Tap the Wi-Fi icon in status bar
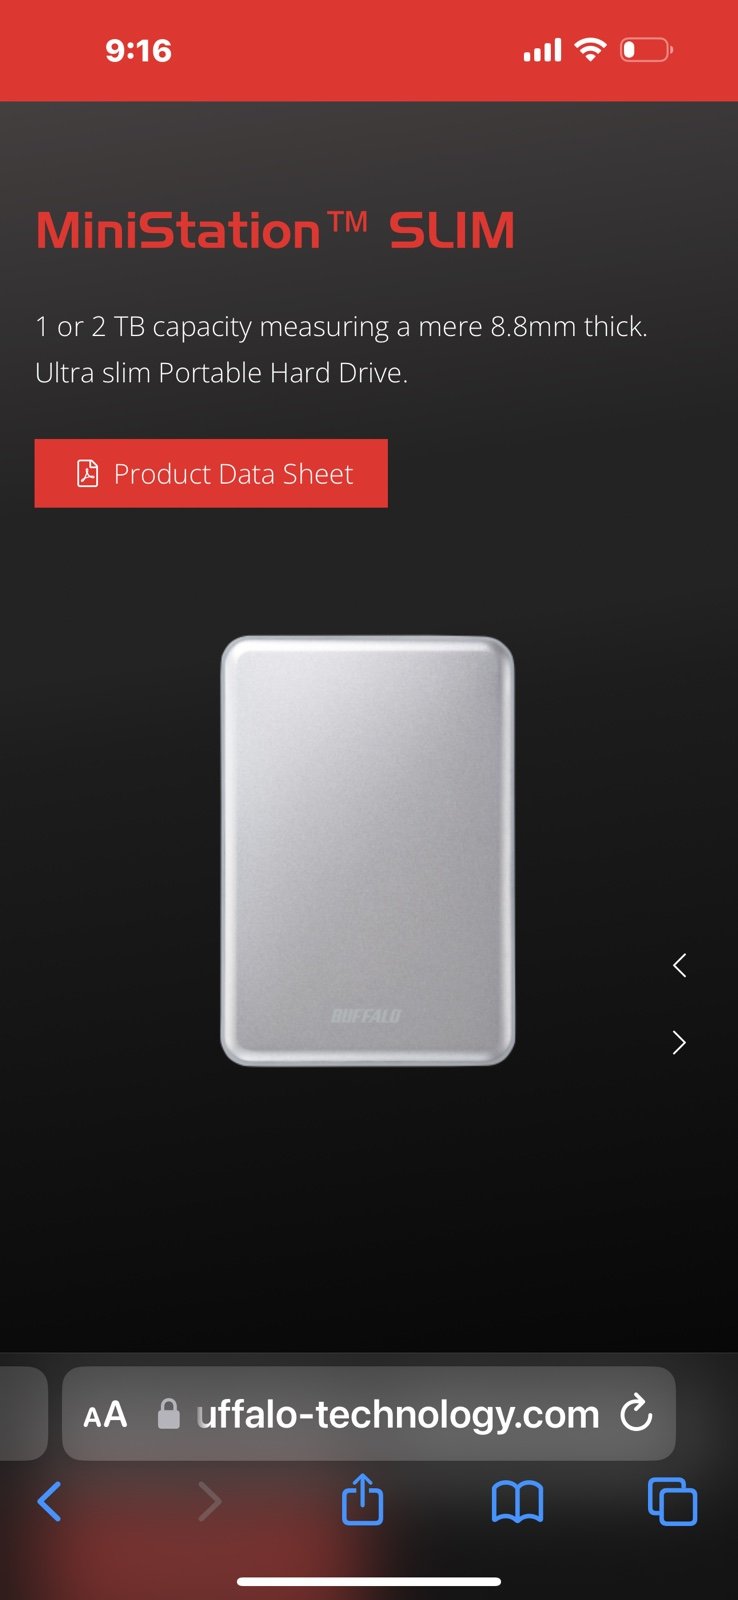The height and width of the screenshot is (1600, 738). tap(591, 49)
